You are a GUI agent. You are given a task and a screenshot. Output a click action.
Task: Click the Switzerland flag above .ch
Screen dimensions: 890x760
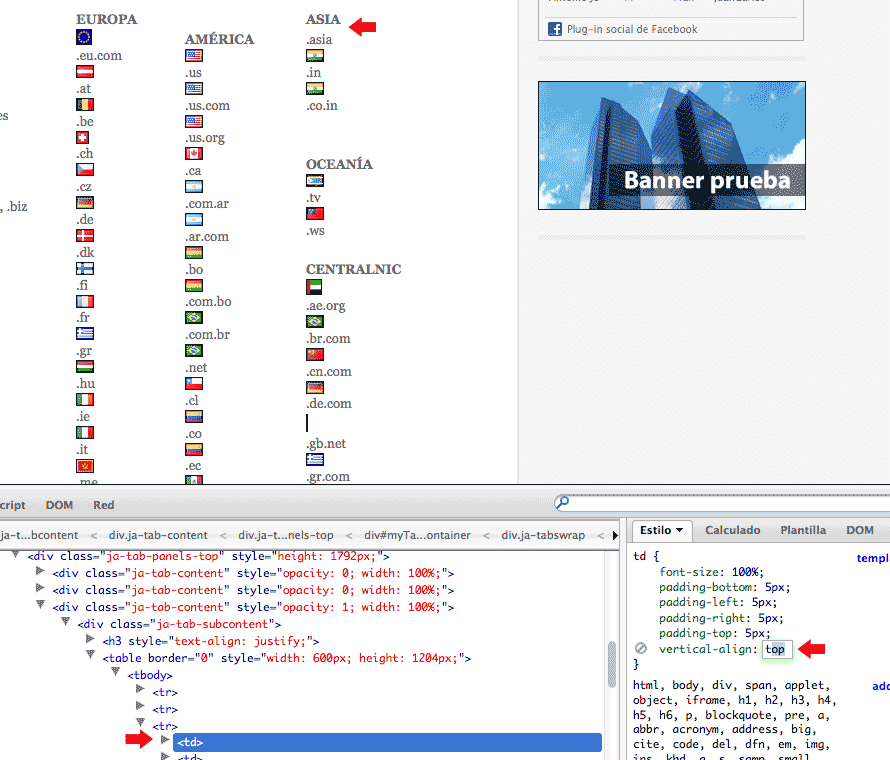point(83,137)
